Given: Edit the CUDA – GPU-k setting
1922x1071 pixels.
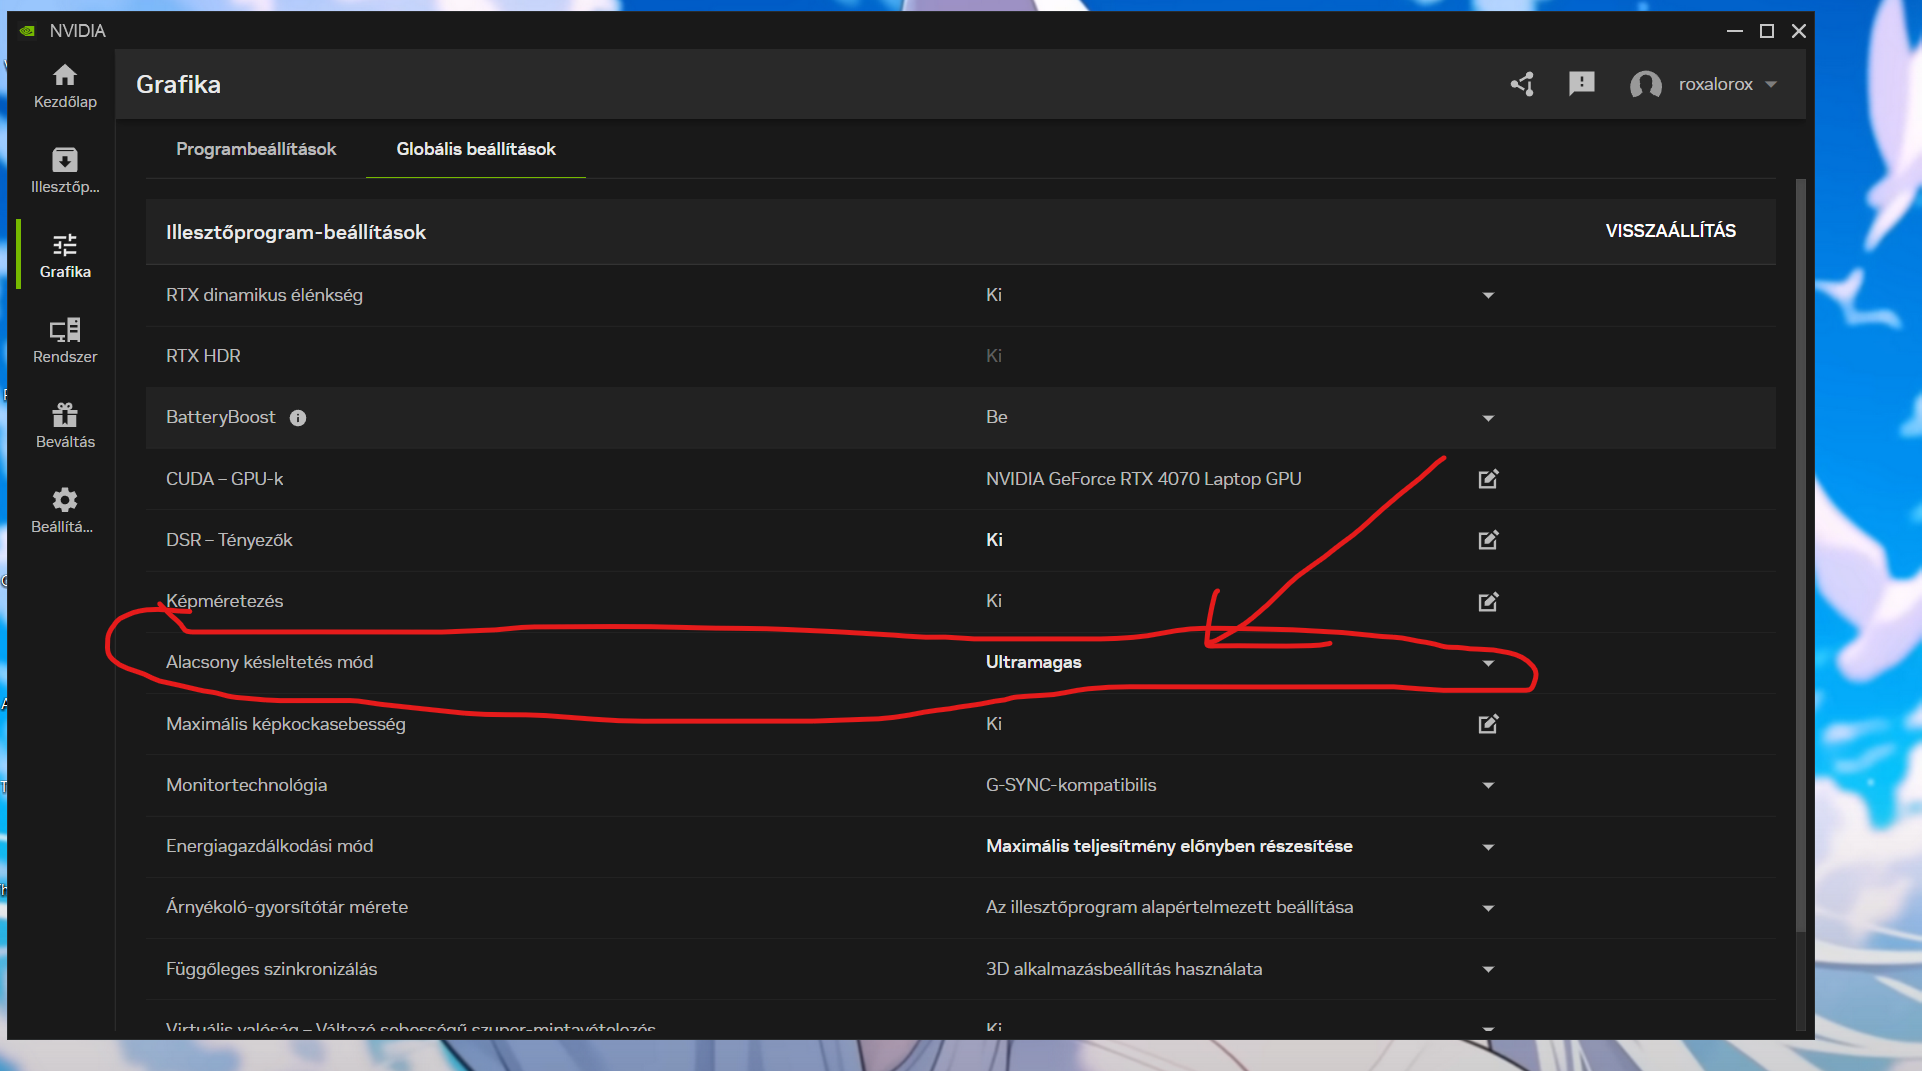Looking at the screenshot, I should (x=1488, y=479).
